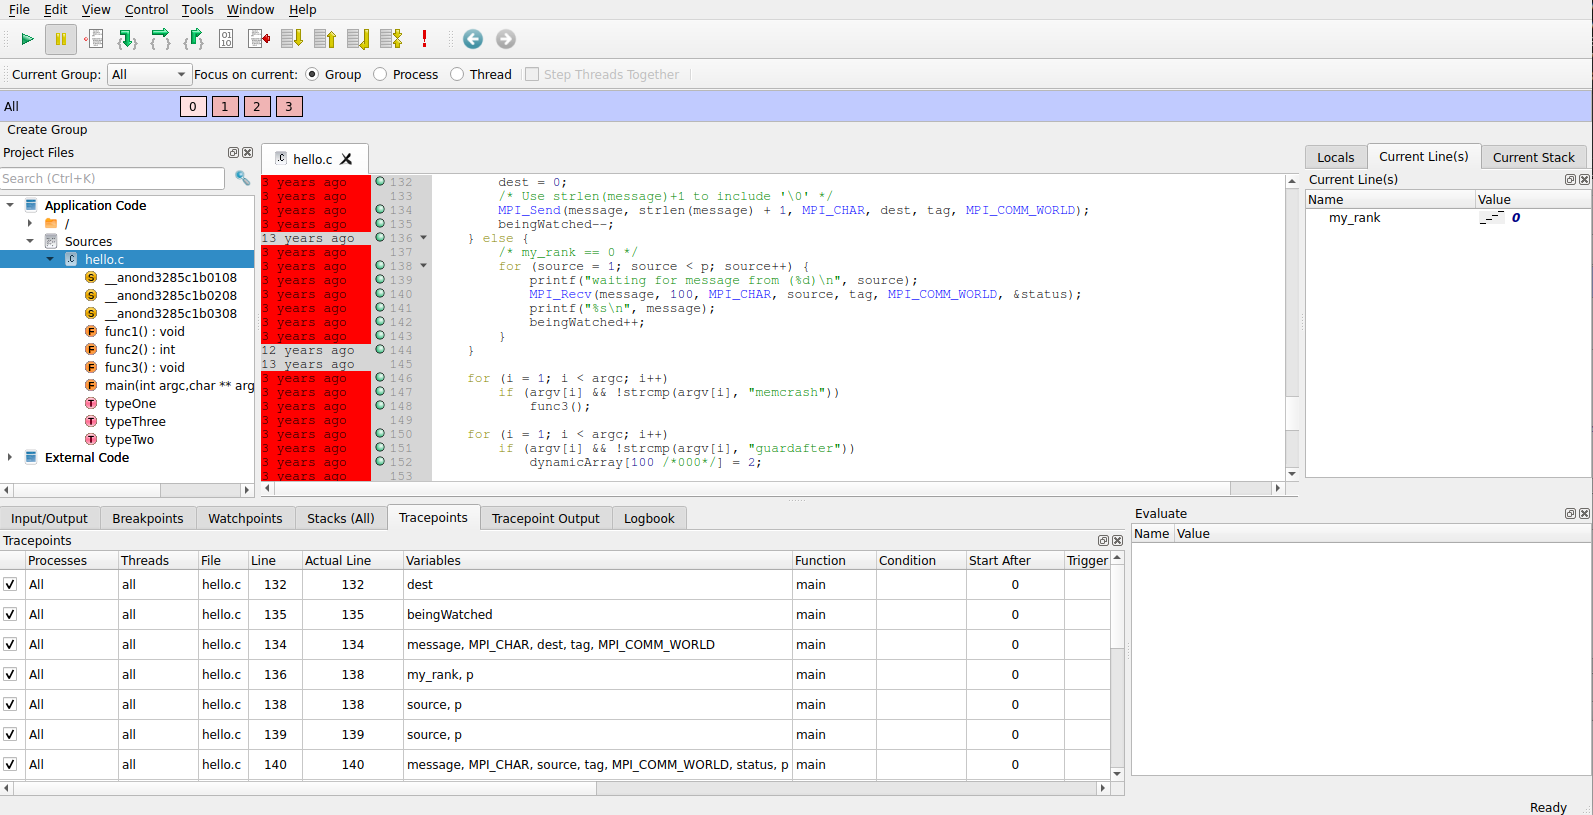Fold the for loop at line 138
This screenshot has height=815, width=1593.
(x=424, y=266)
